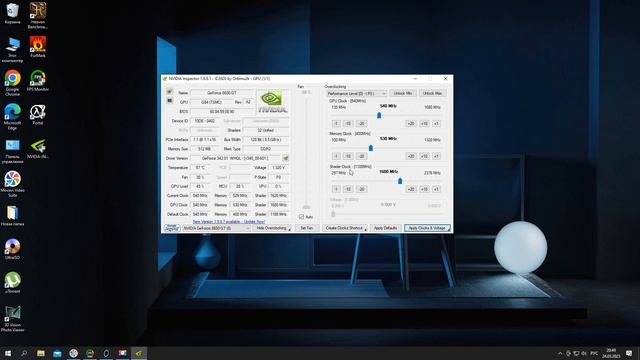Click Unlock Min button
Viewport: 640px width, 360px height.
click(403, 93)
